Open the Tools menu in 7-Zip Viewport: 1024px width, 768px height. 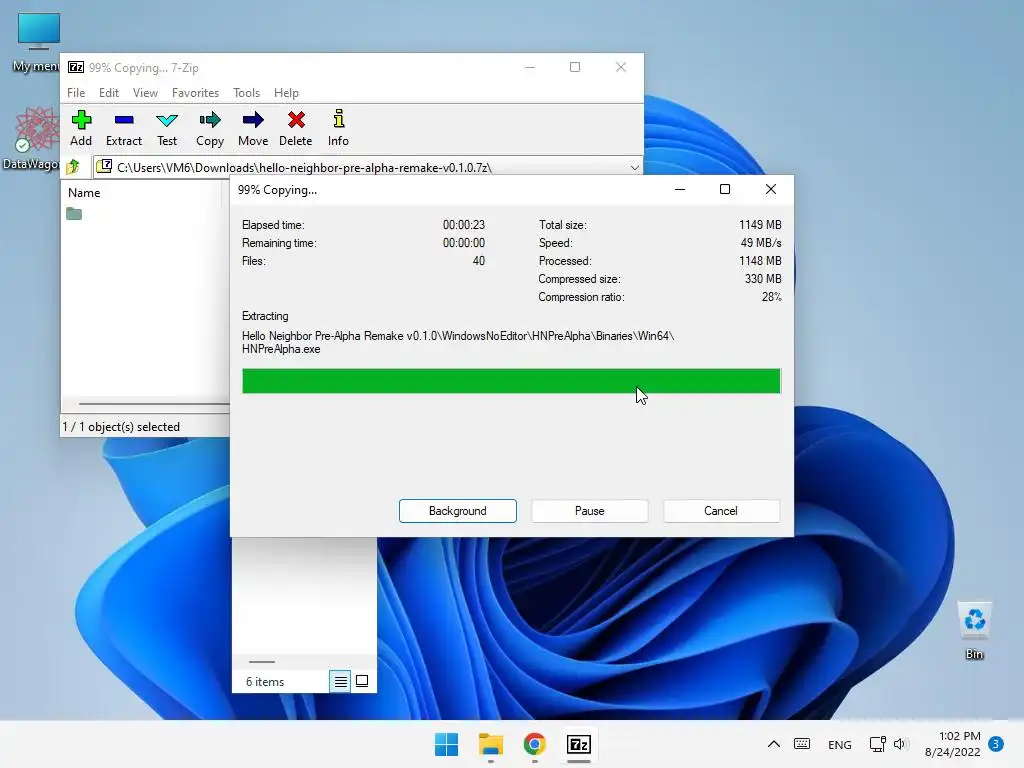click(246, 93)
